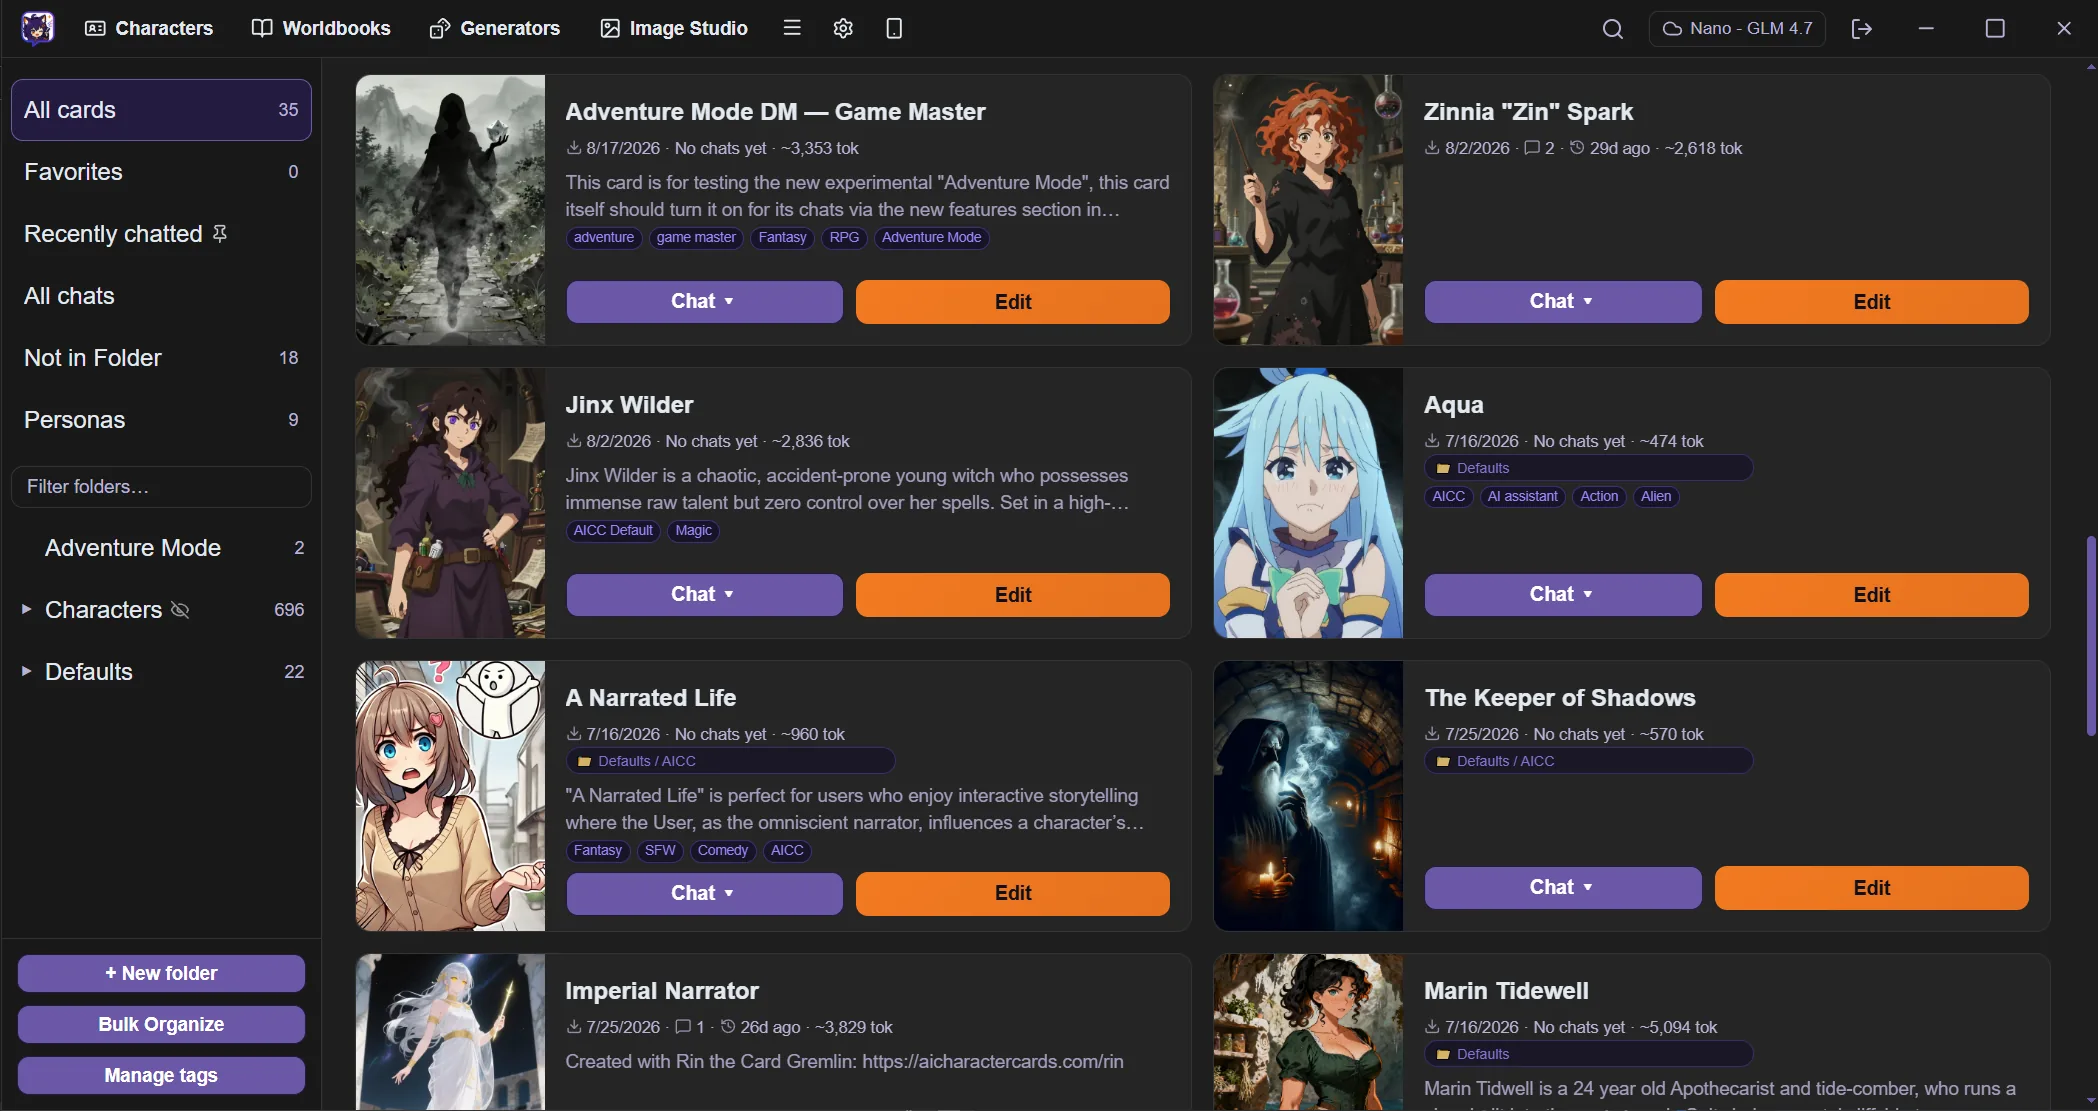Viewport: 2098px width, 1111px height.
Task: Click the folder icon on Marin Tidewell badge
Action: [1443, 1054]
